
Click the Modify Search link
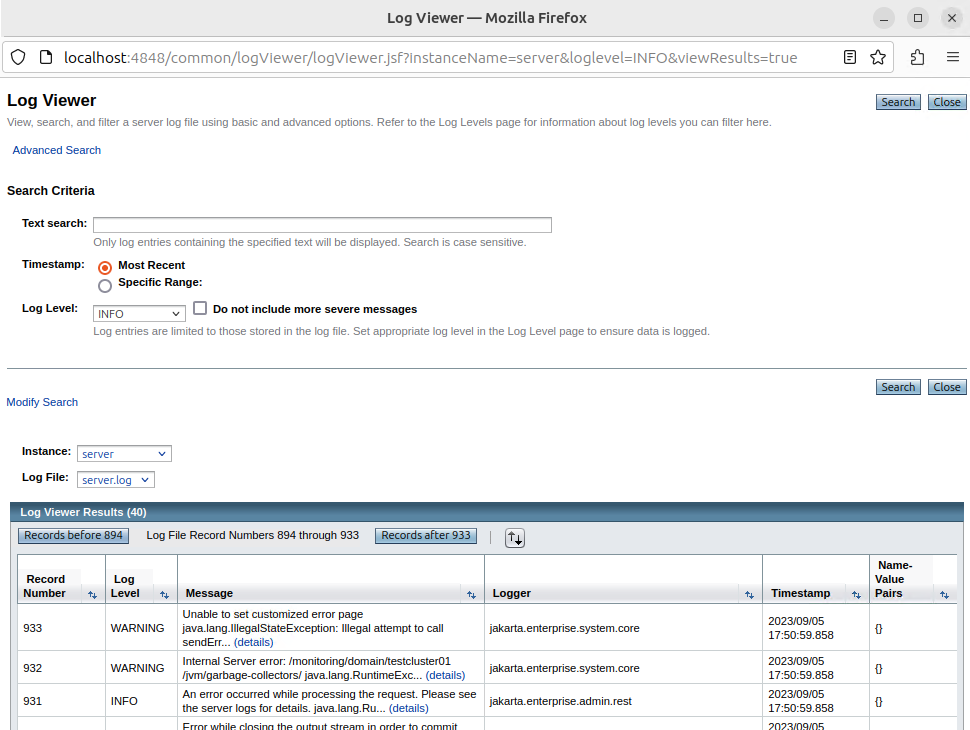(x=42, y=402)
